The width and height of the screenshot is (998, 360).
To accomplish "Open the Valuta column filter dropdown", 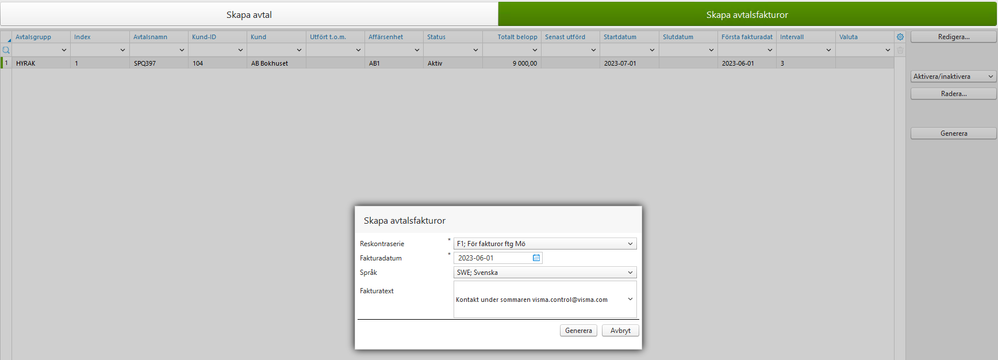I will click(887, 50).
